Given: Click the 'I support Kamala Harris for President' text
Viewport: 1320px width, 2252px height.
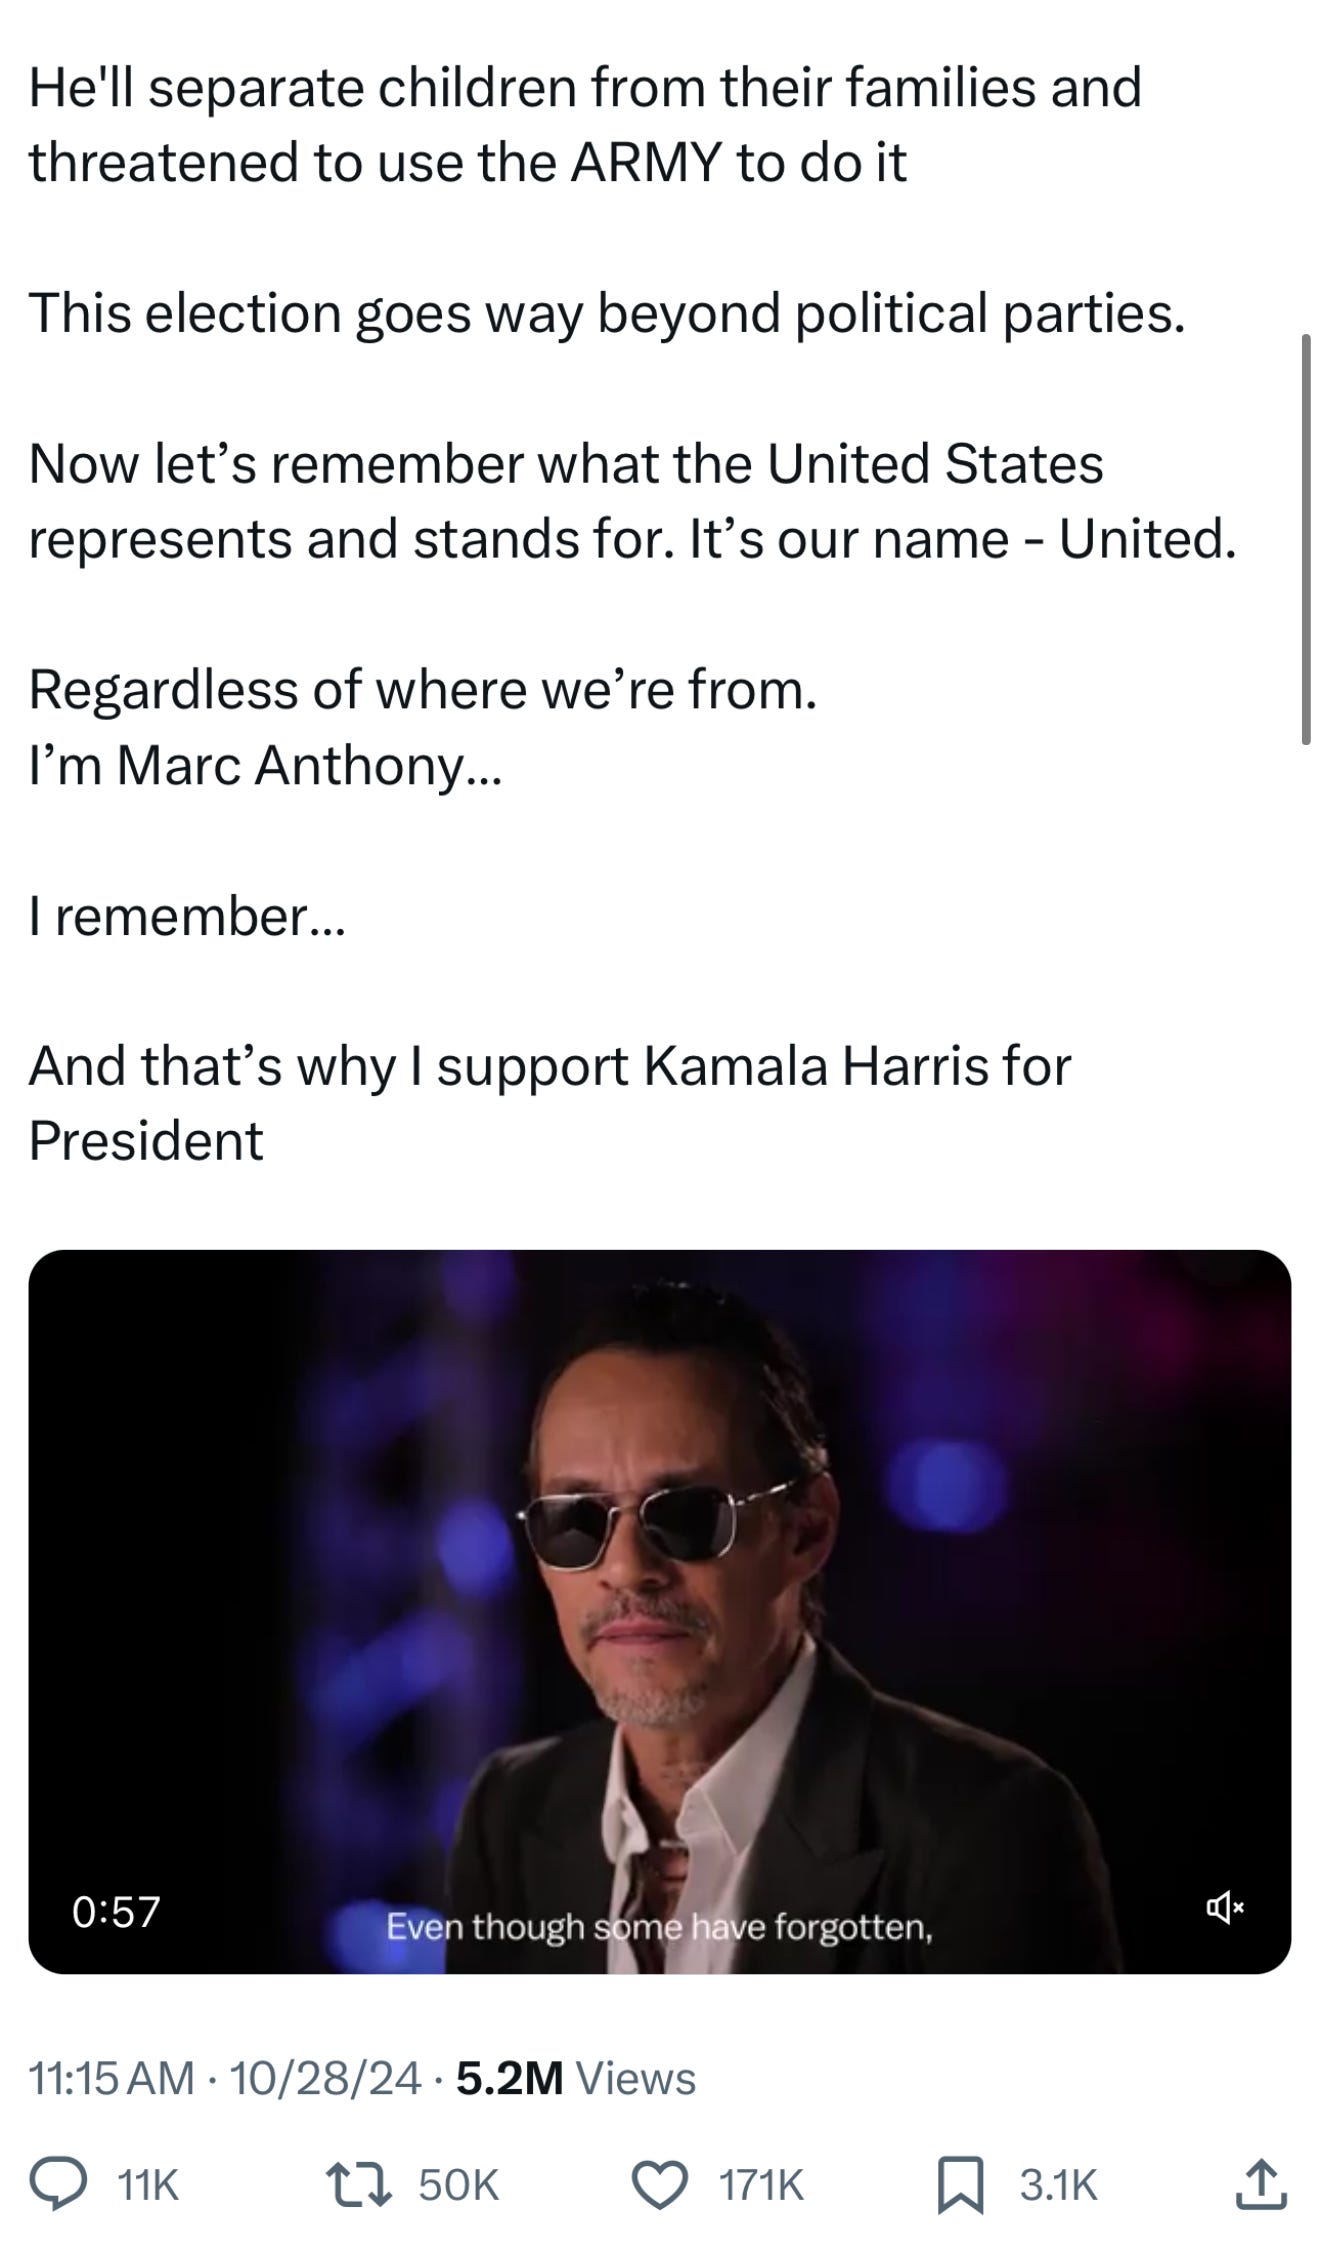Looking at the screenshot, I should tap(550, 1102).
